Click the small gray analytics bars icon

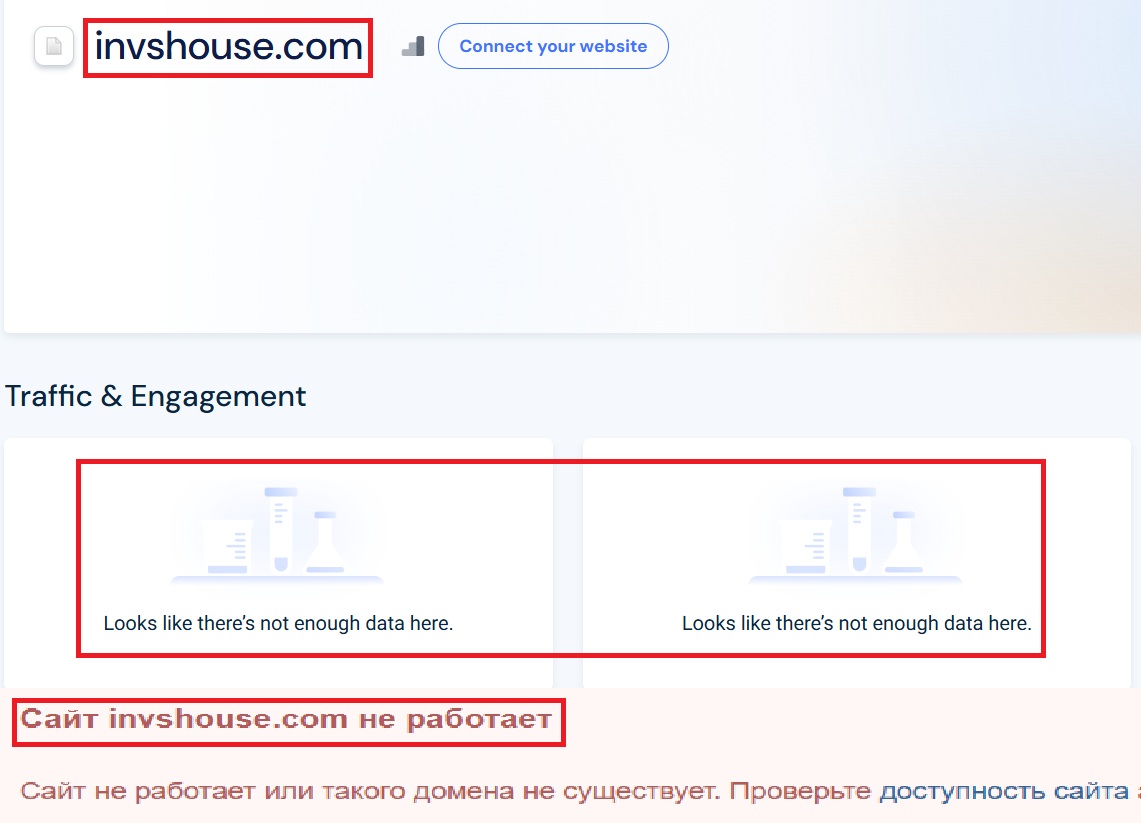pos(413,45)
